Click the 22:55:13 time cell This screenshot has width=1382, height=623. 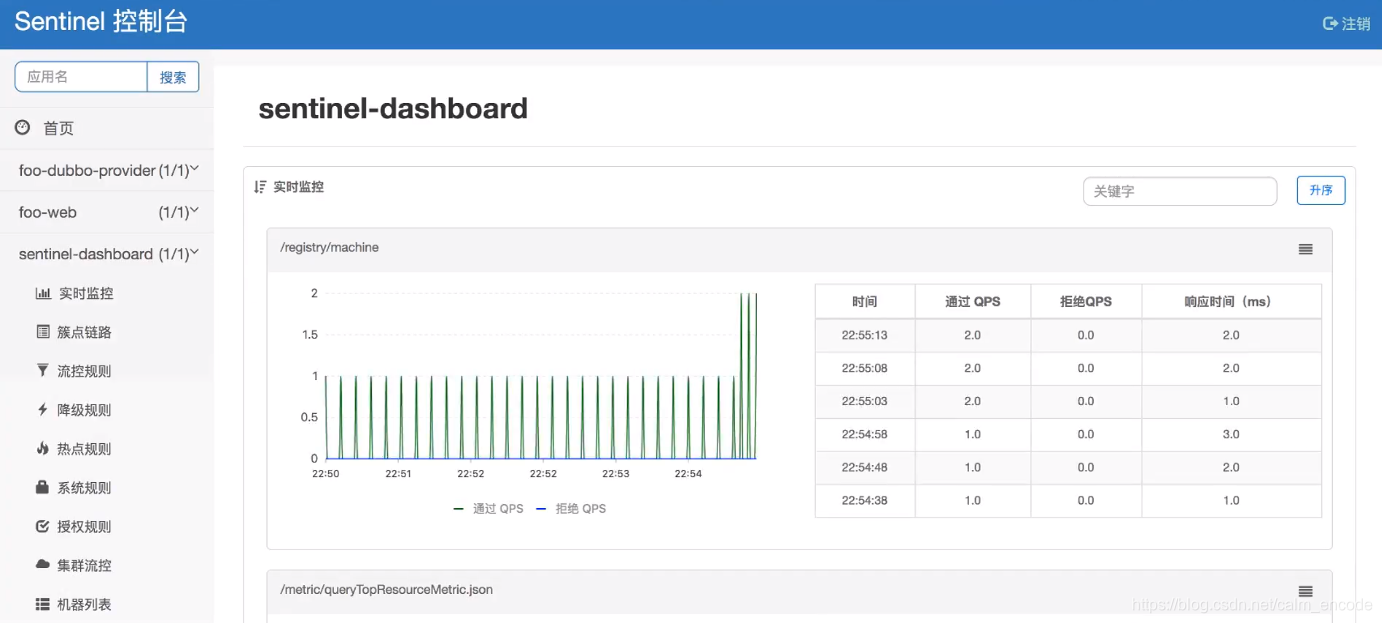click(865, 335)
